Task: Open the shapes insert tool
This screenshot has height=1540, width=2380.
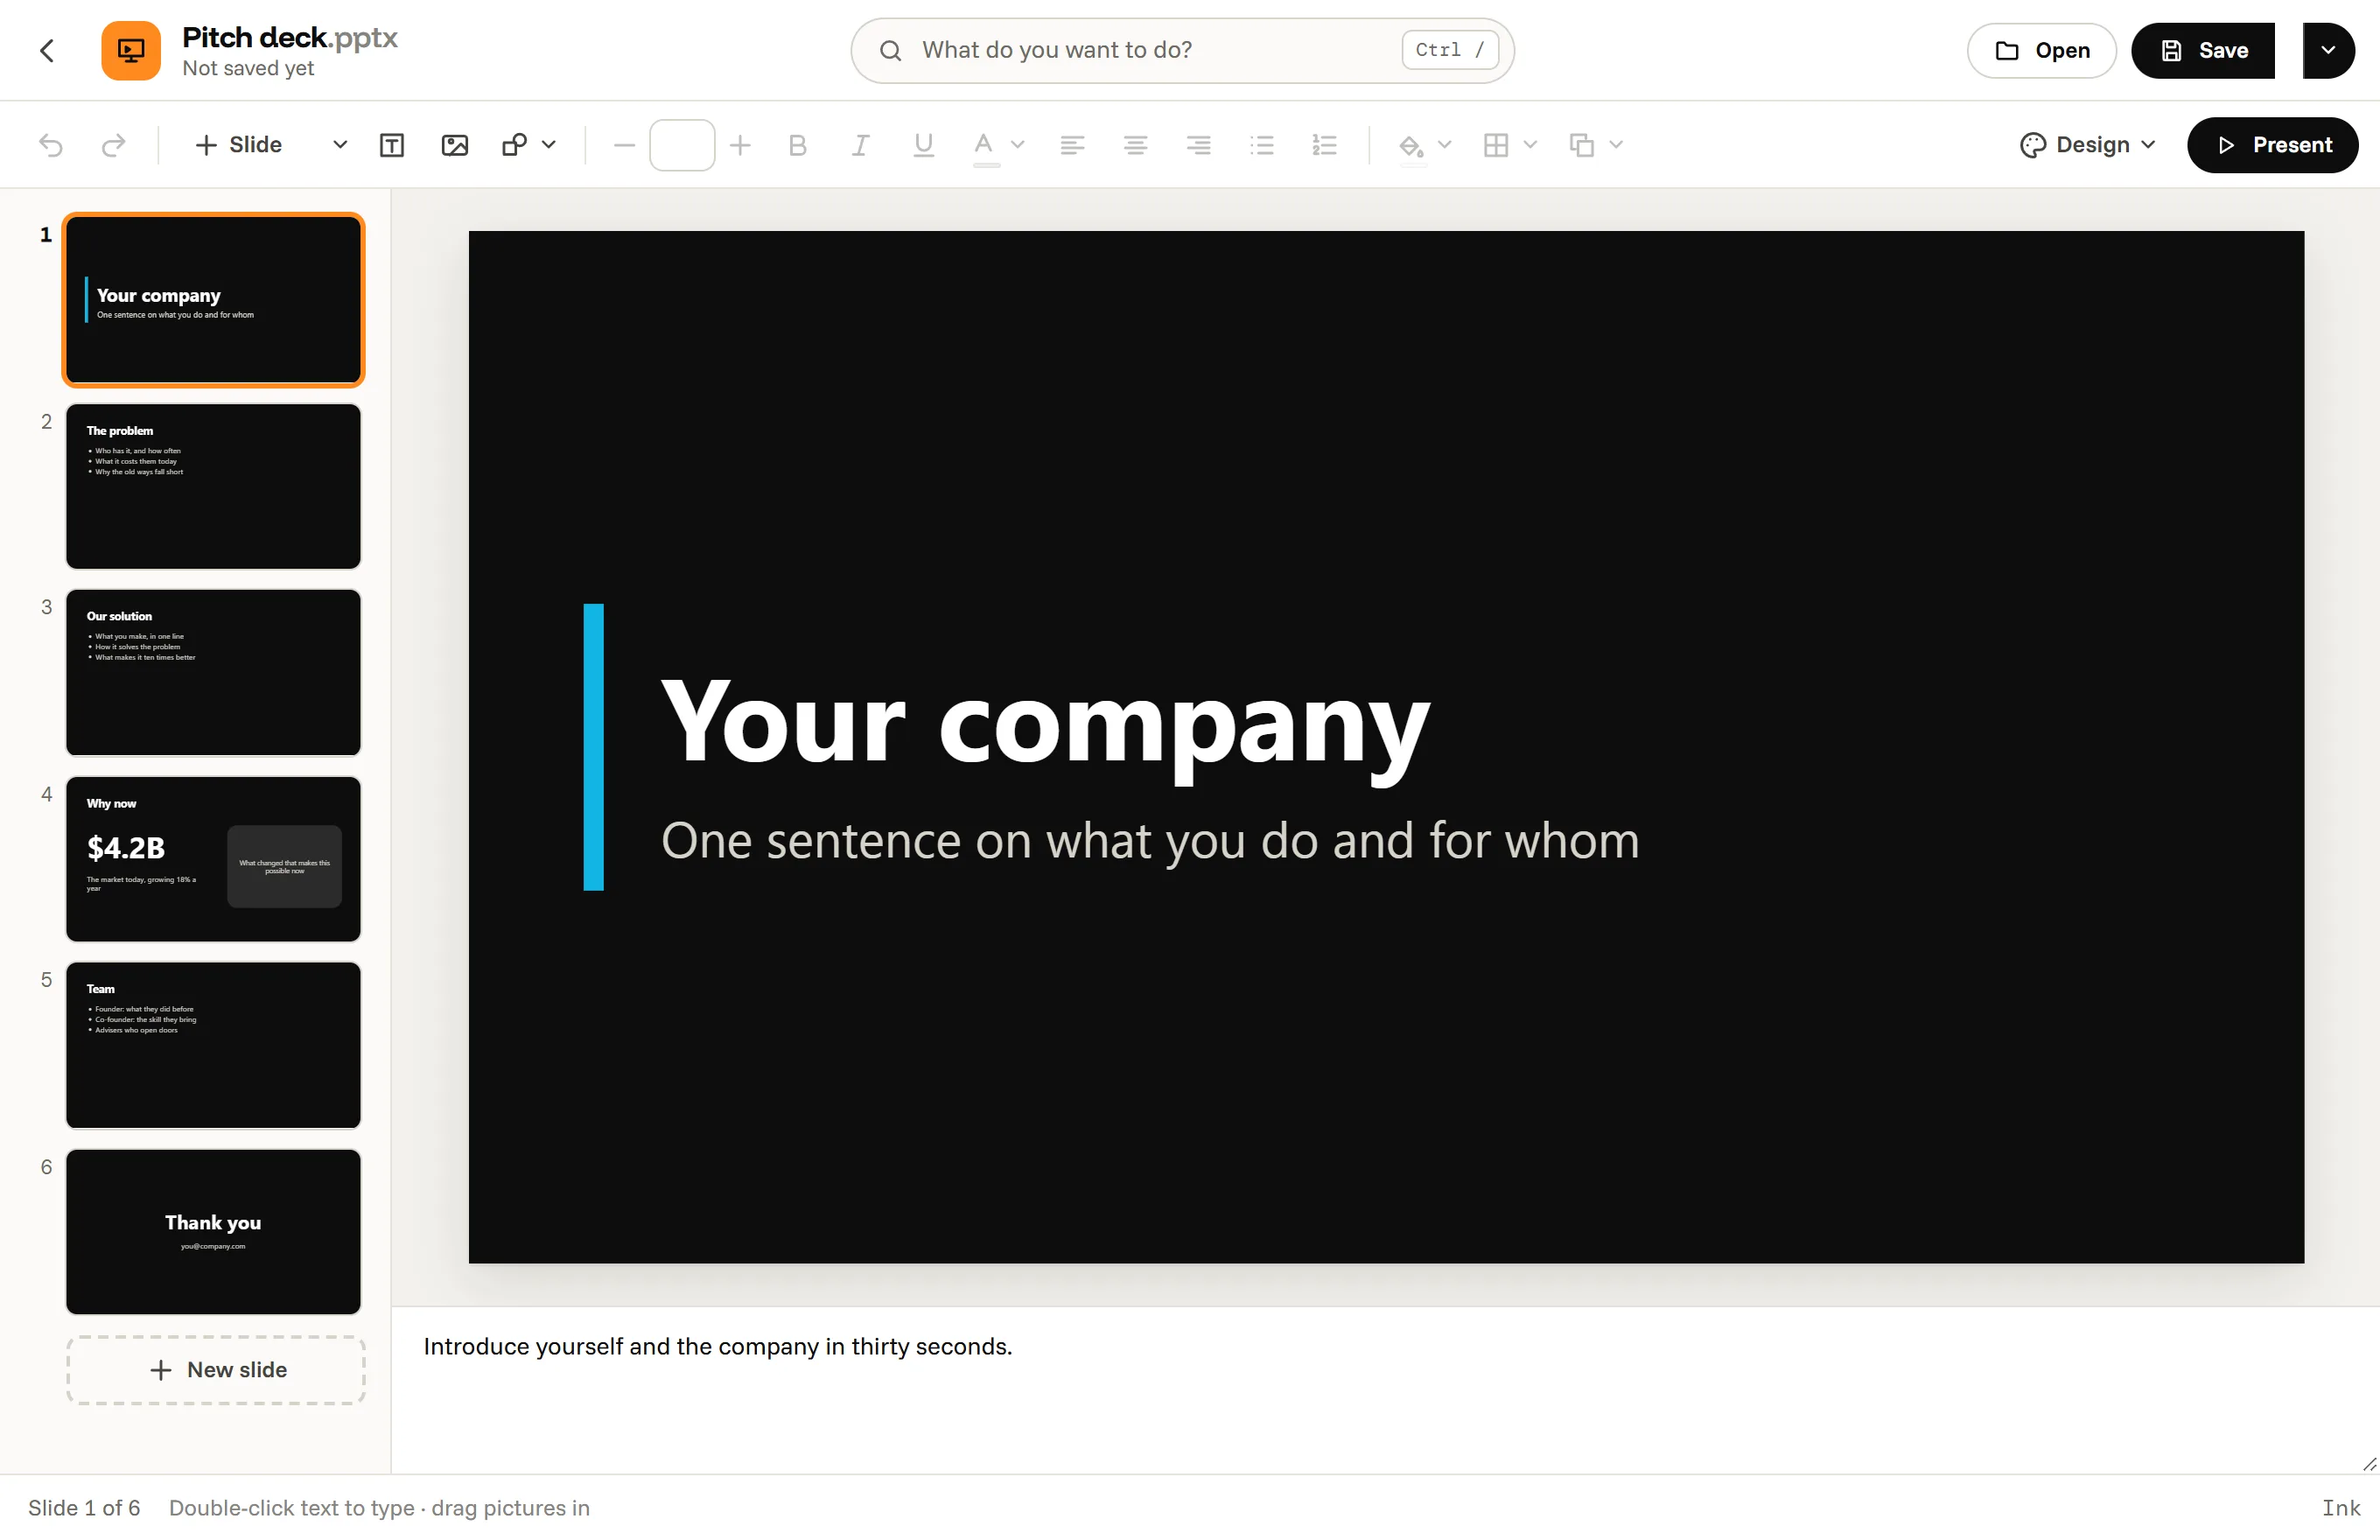Action: [x=514, y=145]
